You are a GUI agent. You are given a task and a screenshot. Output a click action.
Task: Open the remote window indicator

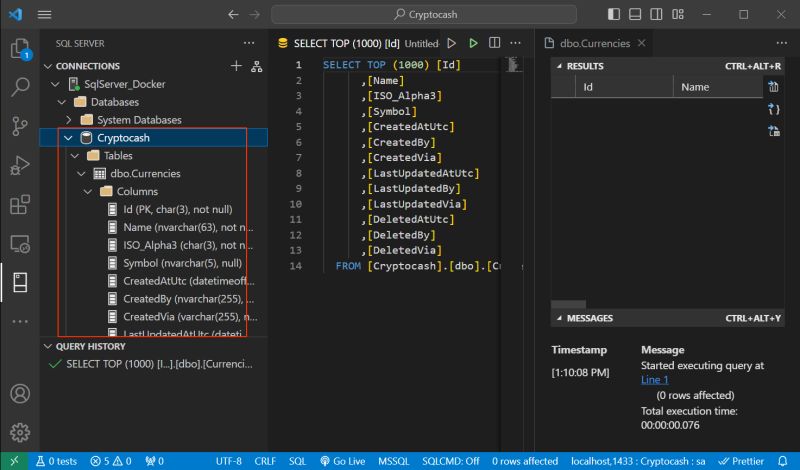pyautogui.click(x=14, y=461)
